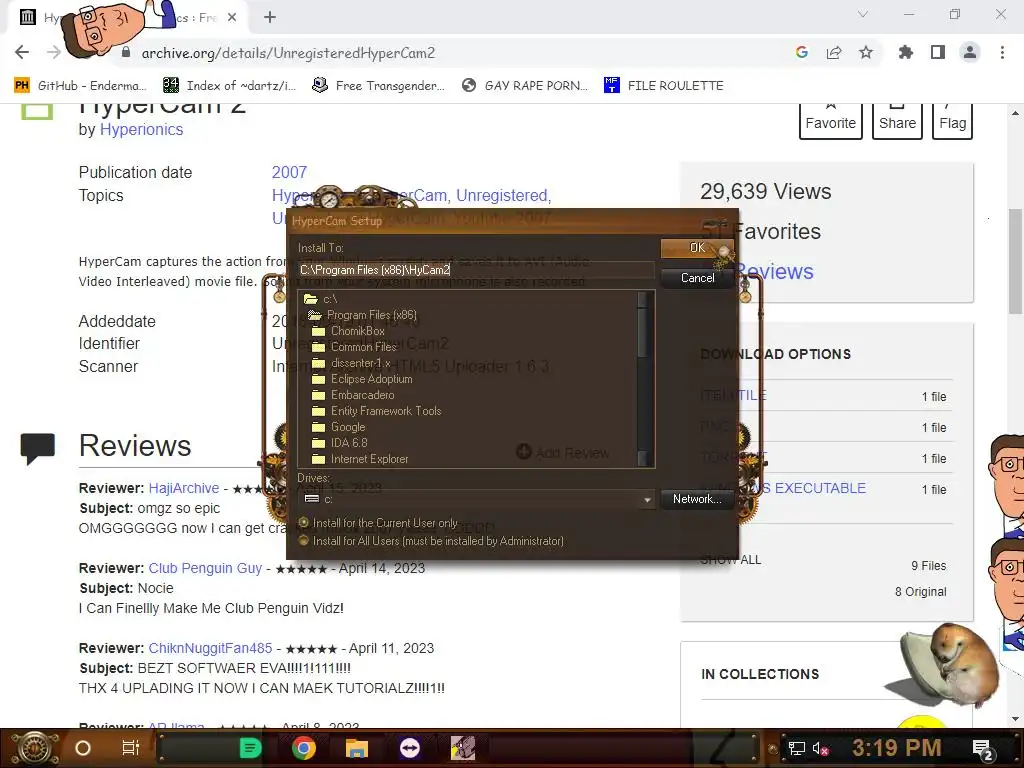Open a new Chrome tab
Image resolution: width=1024 pixels, height=768 pixels.
[270, 18]
